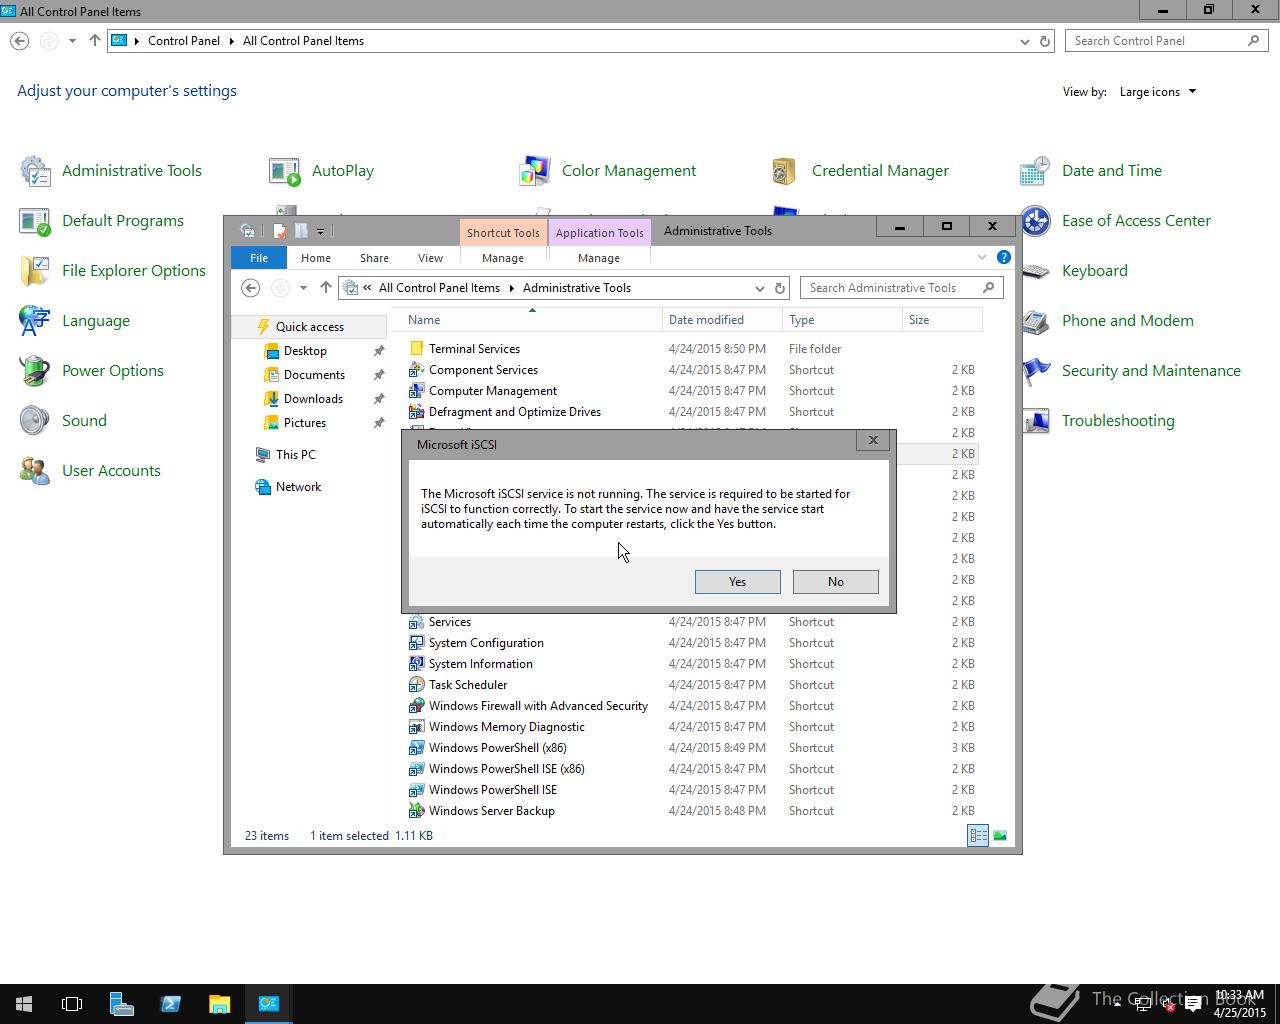Open recent locations dropdown in Administrative Tools
The height and width of the screenshot is (1024, 1280).
click(x=303, y=288)
